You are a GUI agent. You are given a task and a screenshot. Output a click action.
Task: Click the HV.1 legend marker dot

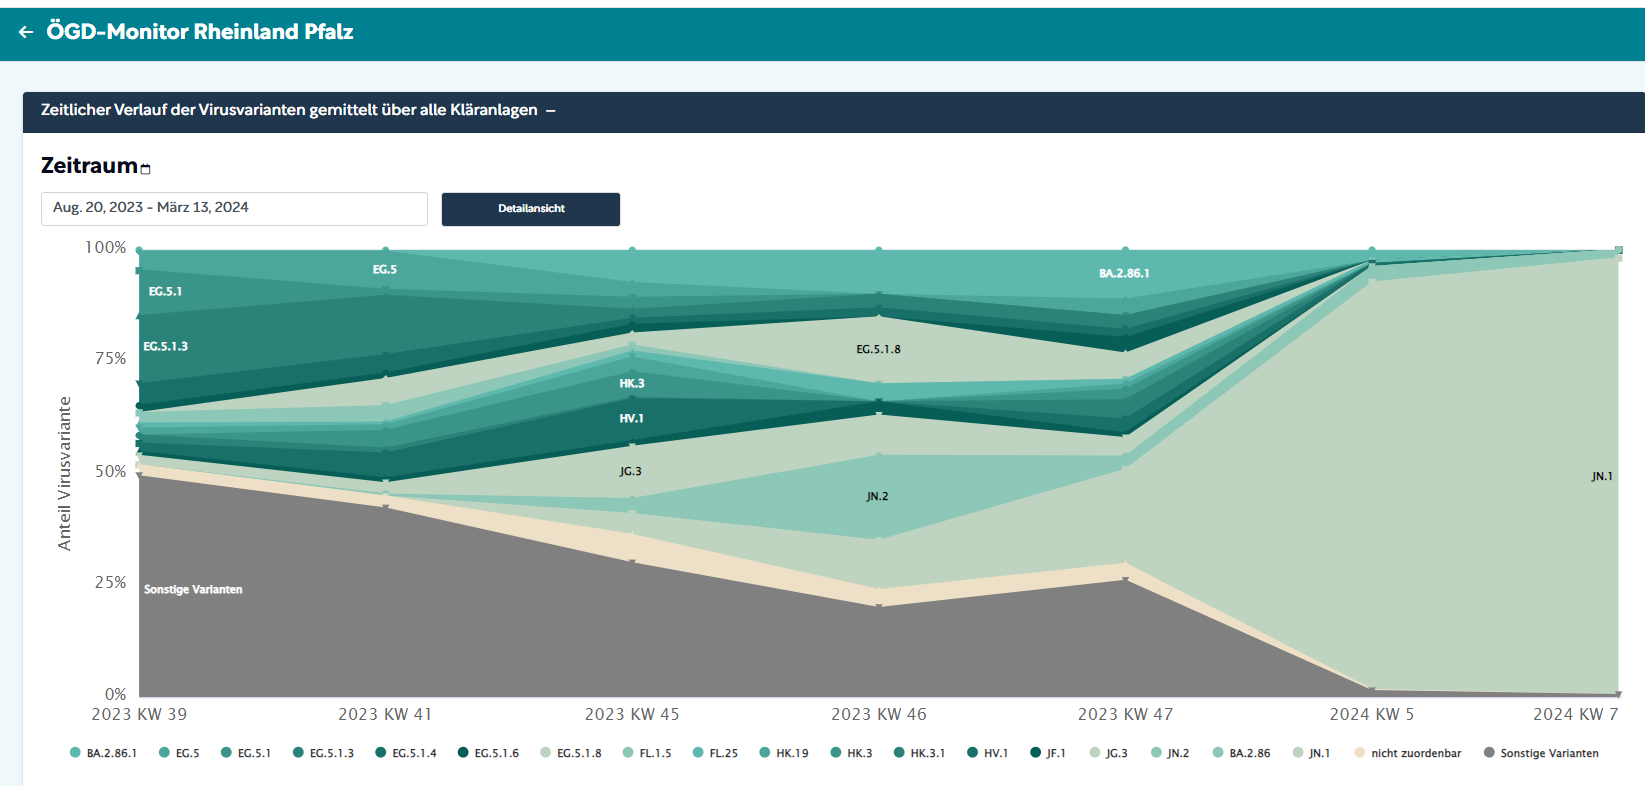pos(972,753)
